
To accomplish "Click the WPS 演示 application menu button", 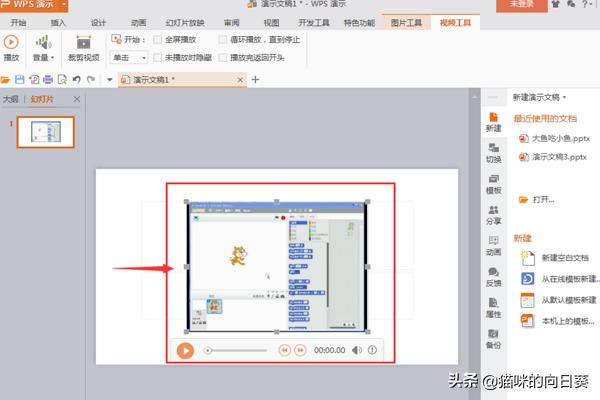I will (x=34, y=5).
